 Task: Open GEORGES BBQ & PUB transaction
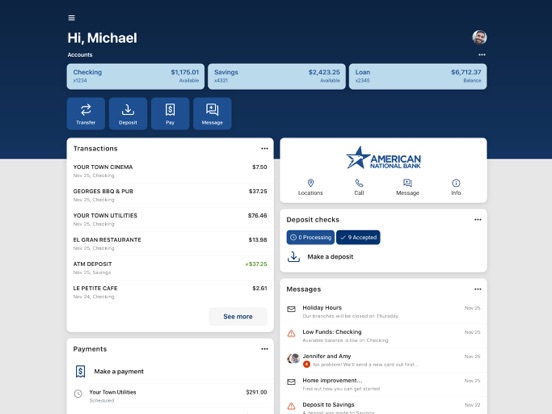click(170, 195)
